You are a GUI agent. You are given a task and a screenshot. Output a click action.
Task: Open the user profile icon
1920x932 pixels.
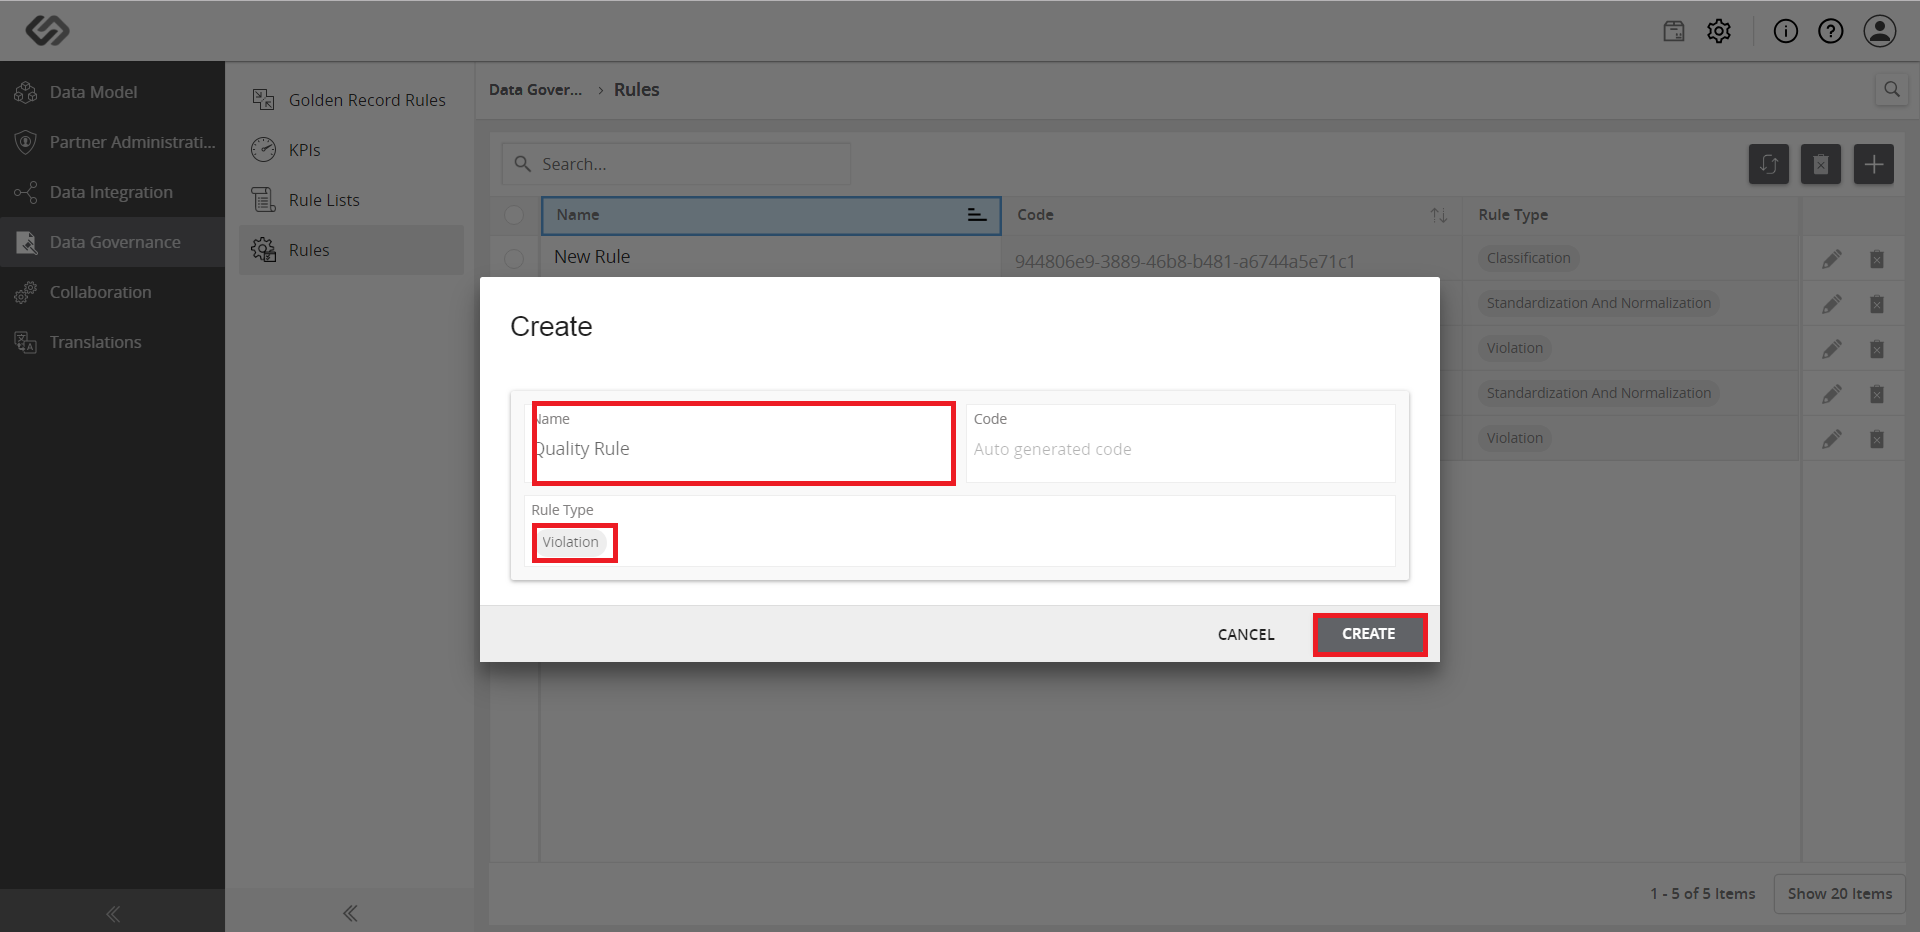[1880, 31]
